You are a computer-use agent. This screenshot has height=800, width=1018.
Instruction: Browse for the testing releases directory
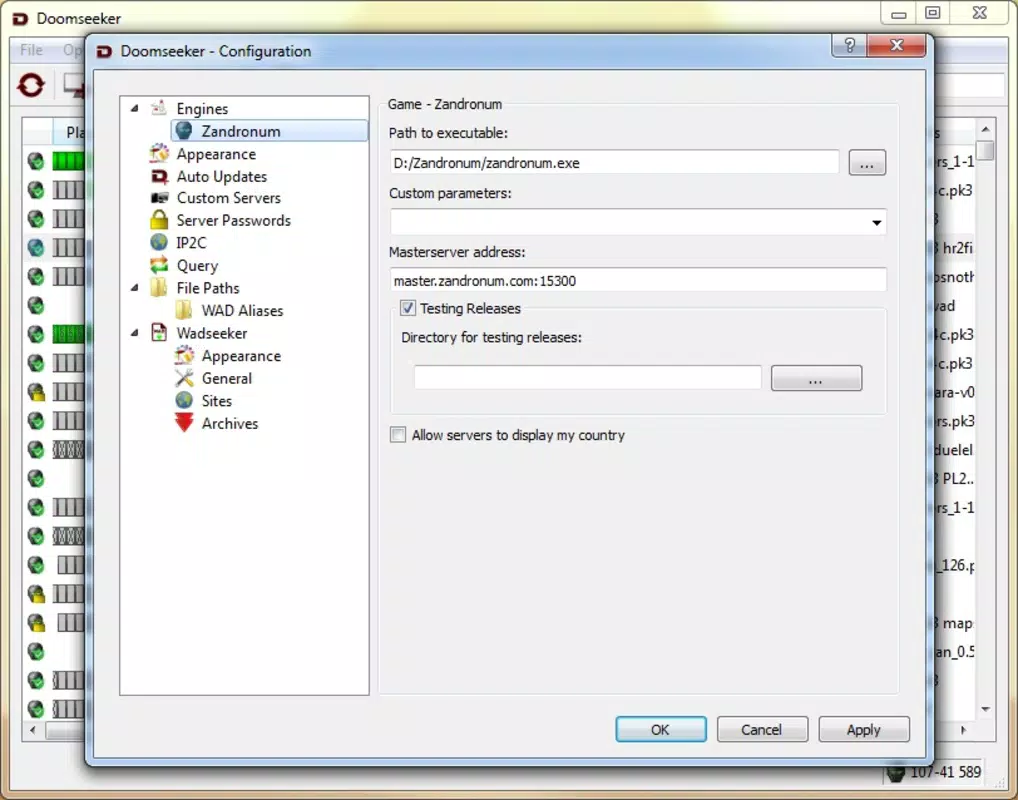point(816,378)
